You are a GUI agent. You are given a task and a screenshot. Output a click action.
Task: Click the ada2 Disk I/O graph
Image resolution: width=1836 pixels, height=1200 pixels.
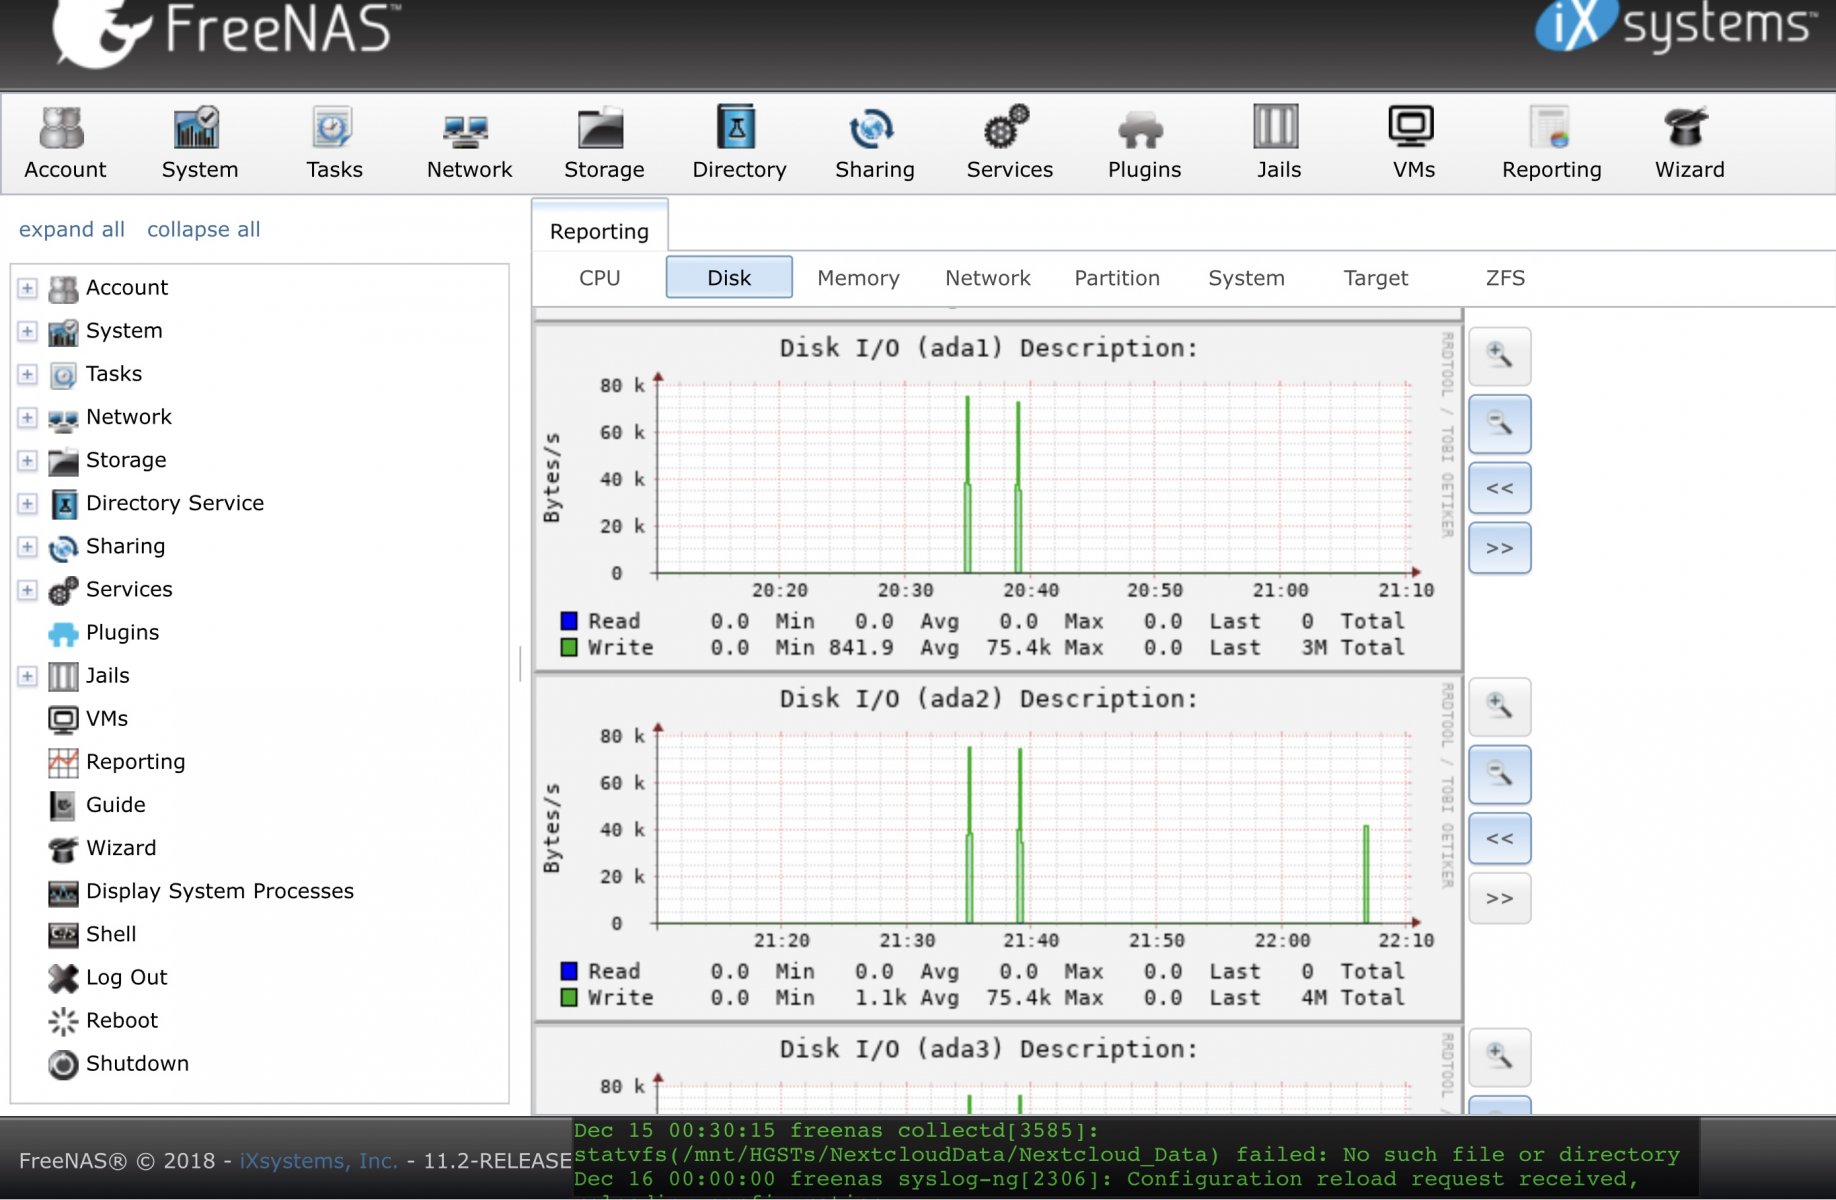pos(998,848)
